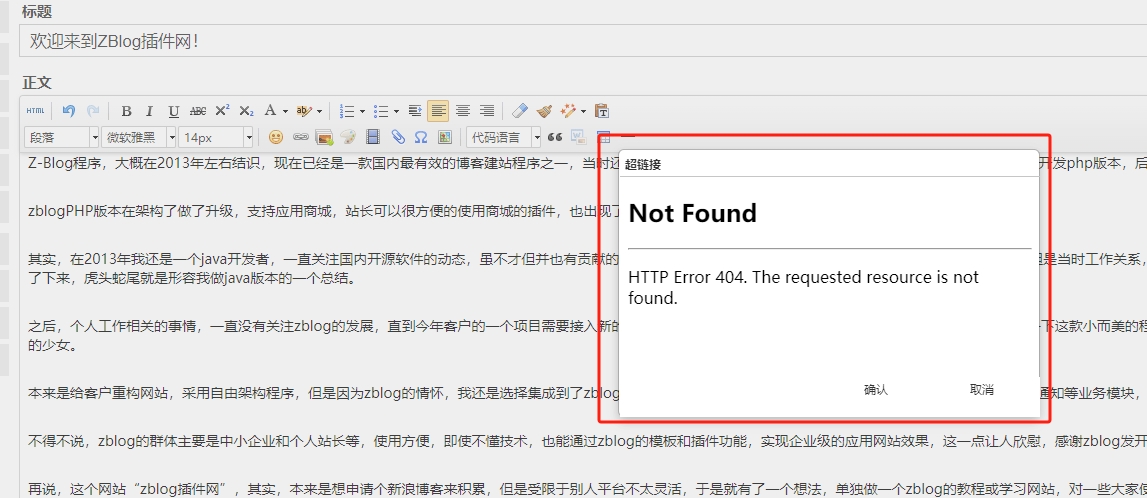Open the hyperlink chain icon
Screen dimensions: 1147x498
[300, 137]
